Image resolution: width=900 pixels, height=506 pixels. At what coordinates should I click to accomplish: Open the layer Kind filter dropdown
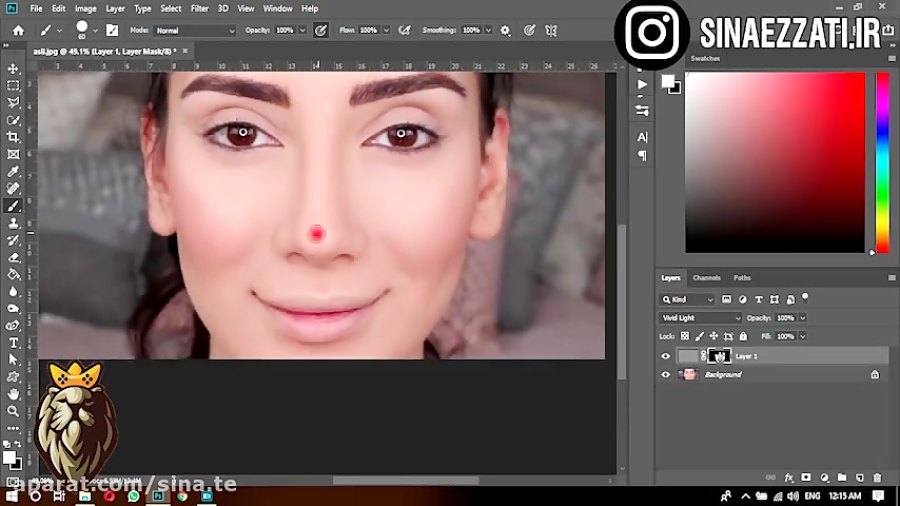(x=688, y=299)
